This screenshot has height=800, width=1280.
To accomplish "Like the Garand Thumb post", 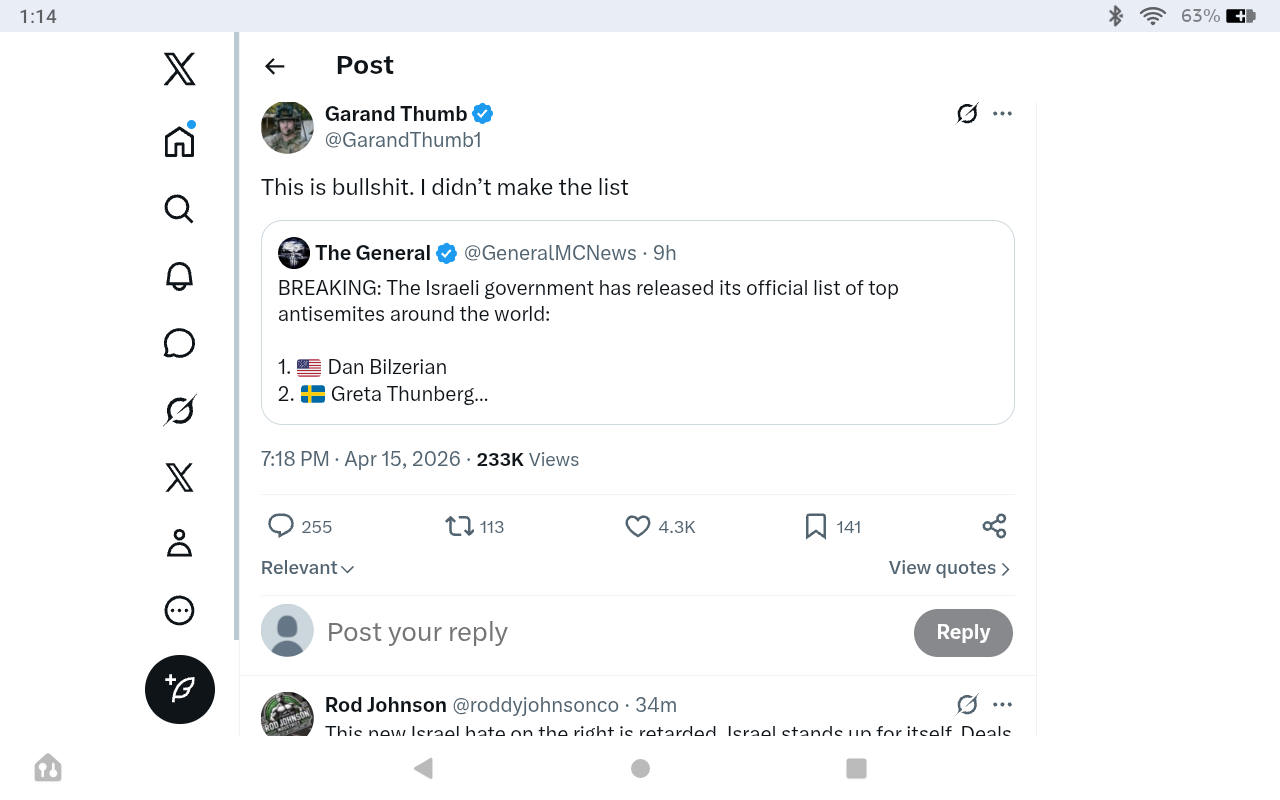I will [x=660, y=526].
